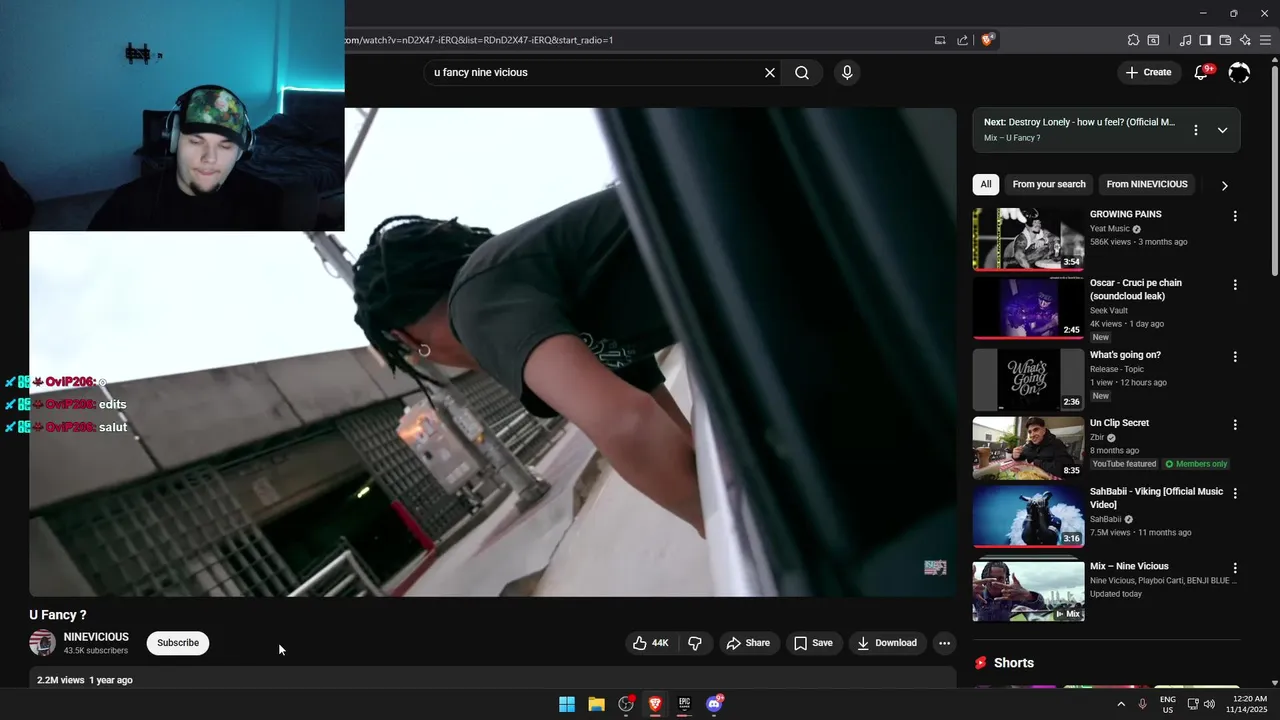The image size is (1280, 720).
Task: Select the 'From your search' chip
Action: (x=1048, y=184)
